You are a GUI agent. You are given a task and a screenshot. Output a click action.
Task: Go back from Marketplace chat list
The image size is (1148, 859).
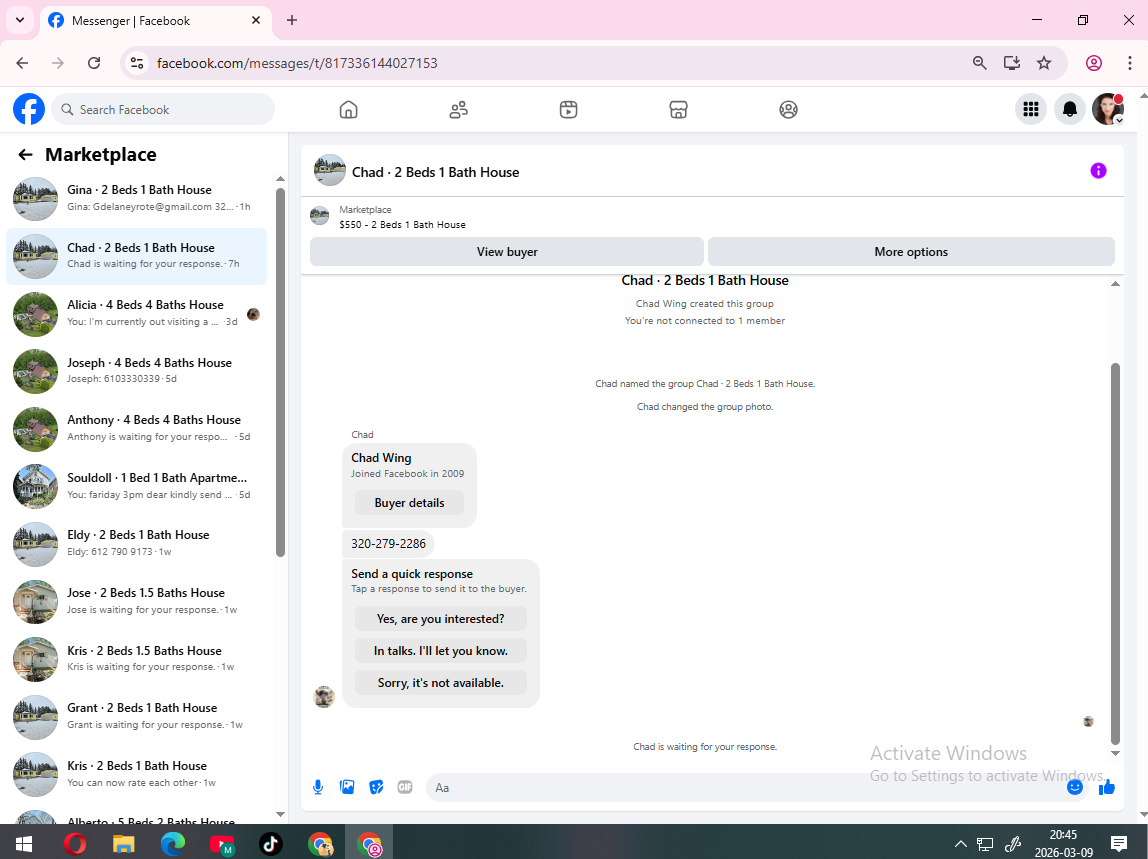(x=26, y=155)
